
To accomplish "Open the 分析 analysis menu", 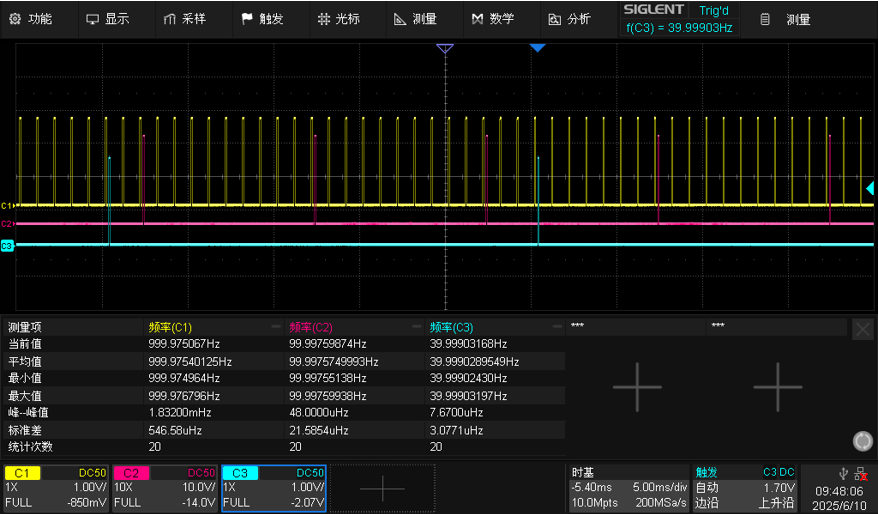I will point(569,19).
